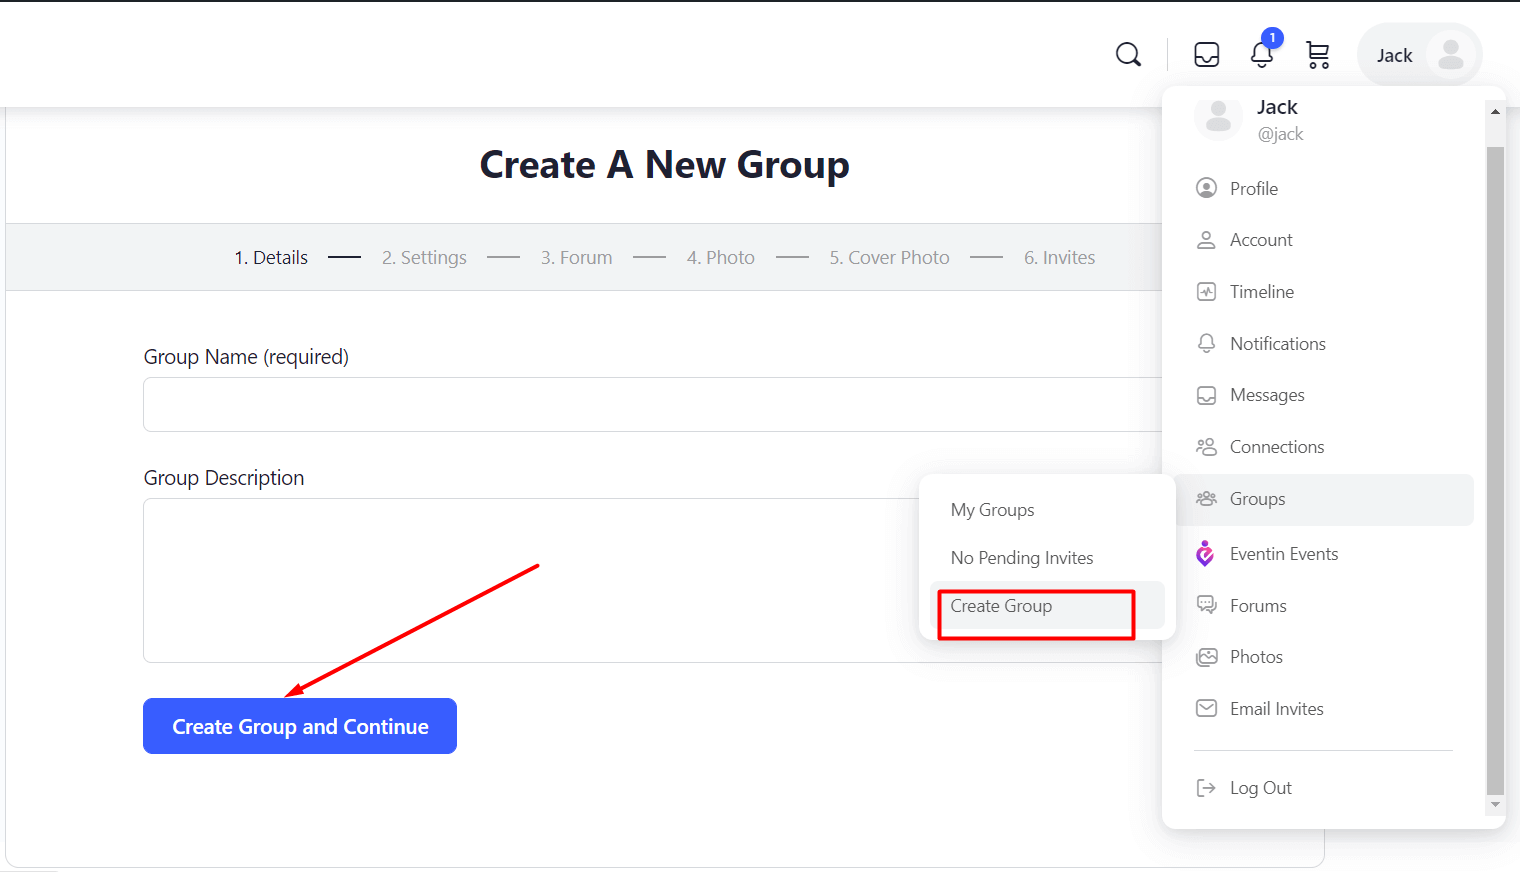The image size is (1520, 872).
Task: Open the inbox icon in the top bar
Action: coord(1206,55)
